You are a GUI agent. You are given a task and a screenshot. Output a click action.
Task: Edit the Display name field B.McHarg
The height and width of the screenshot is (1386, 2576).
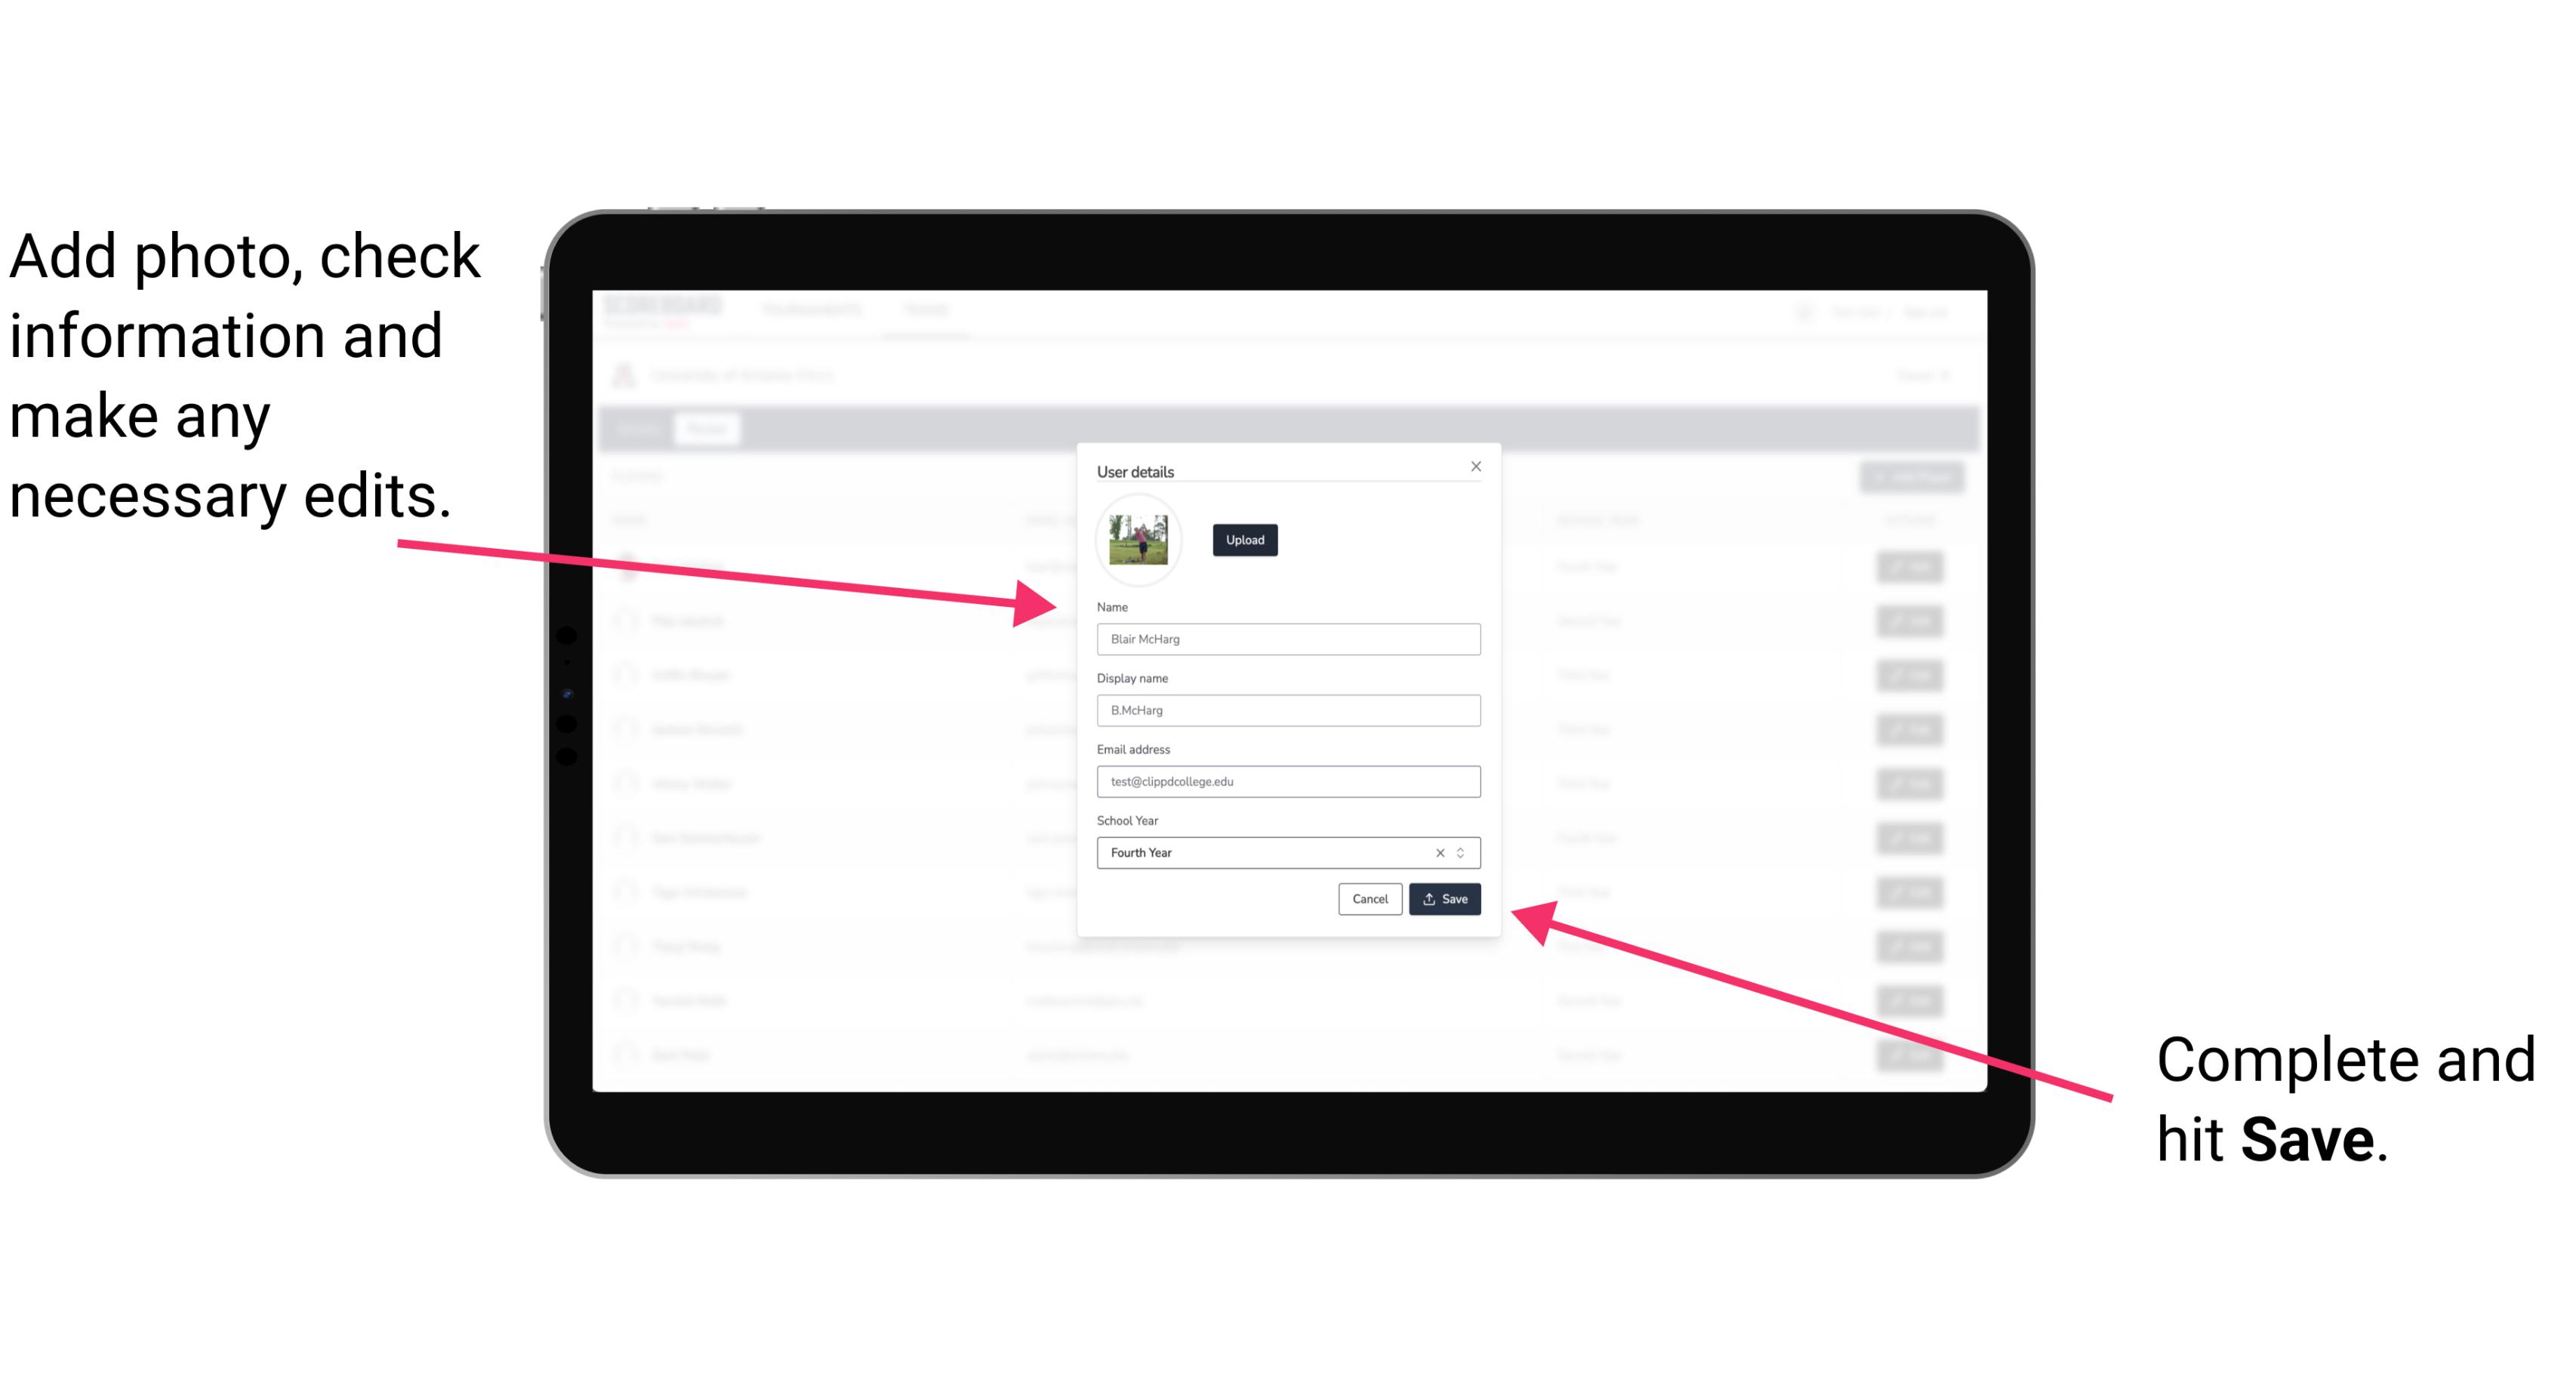(1289, 710)
